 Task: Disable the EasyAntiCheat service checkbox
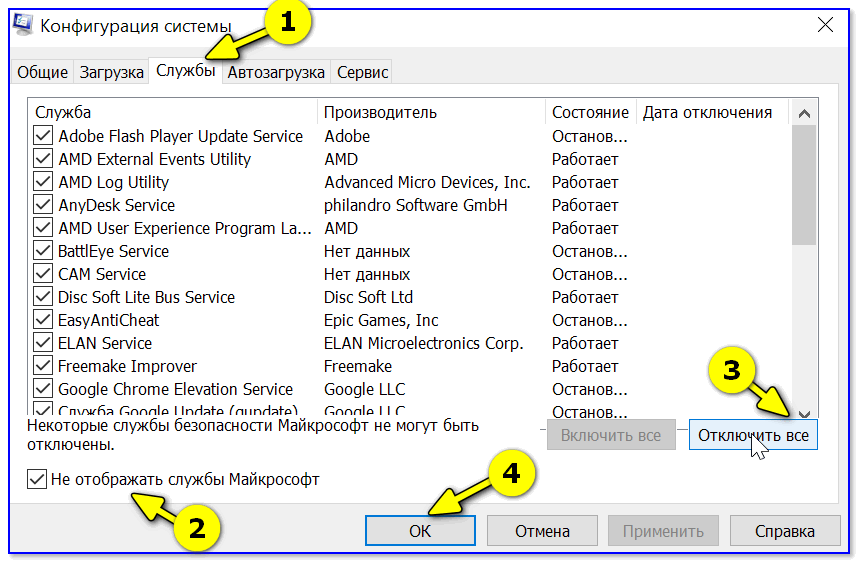pyautogui.click(x=43, y=320)
